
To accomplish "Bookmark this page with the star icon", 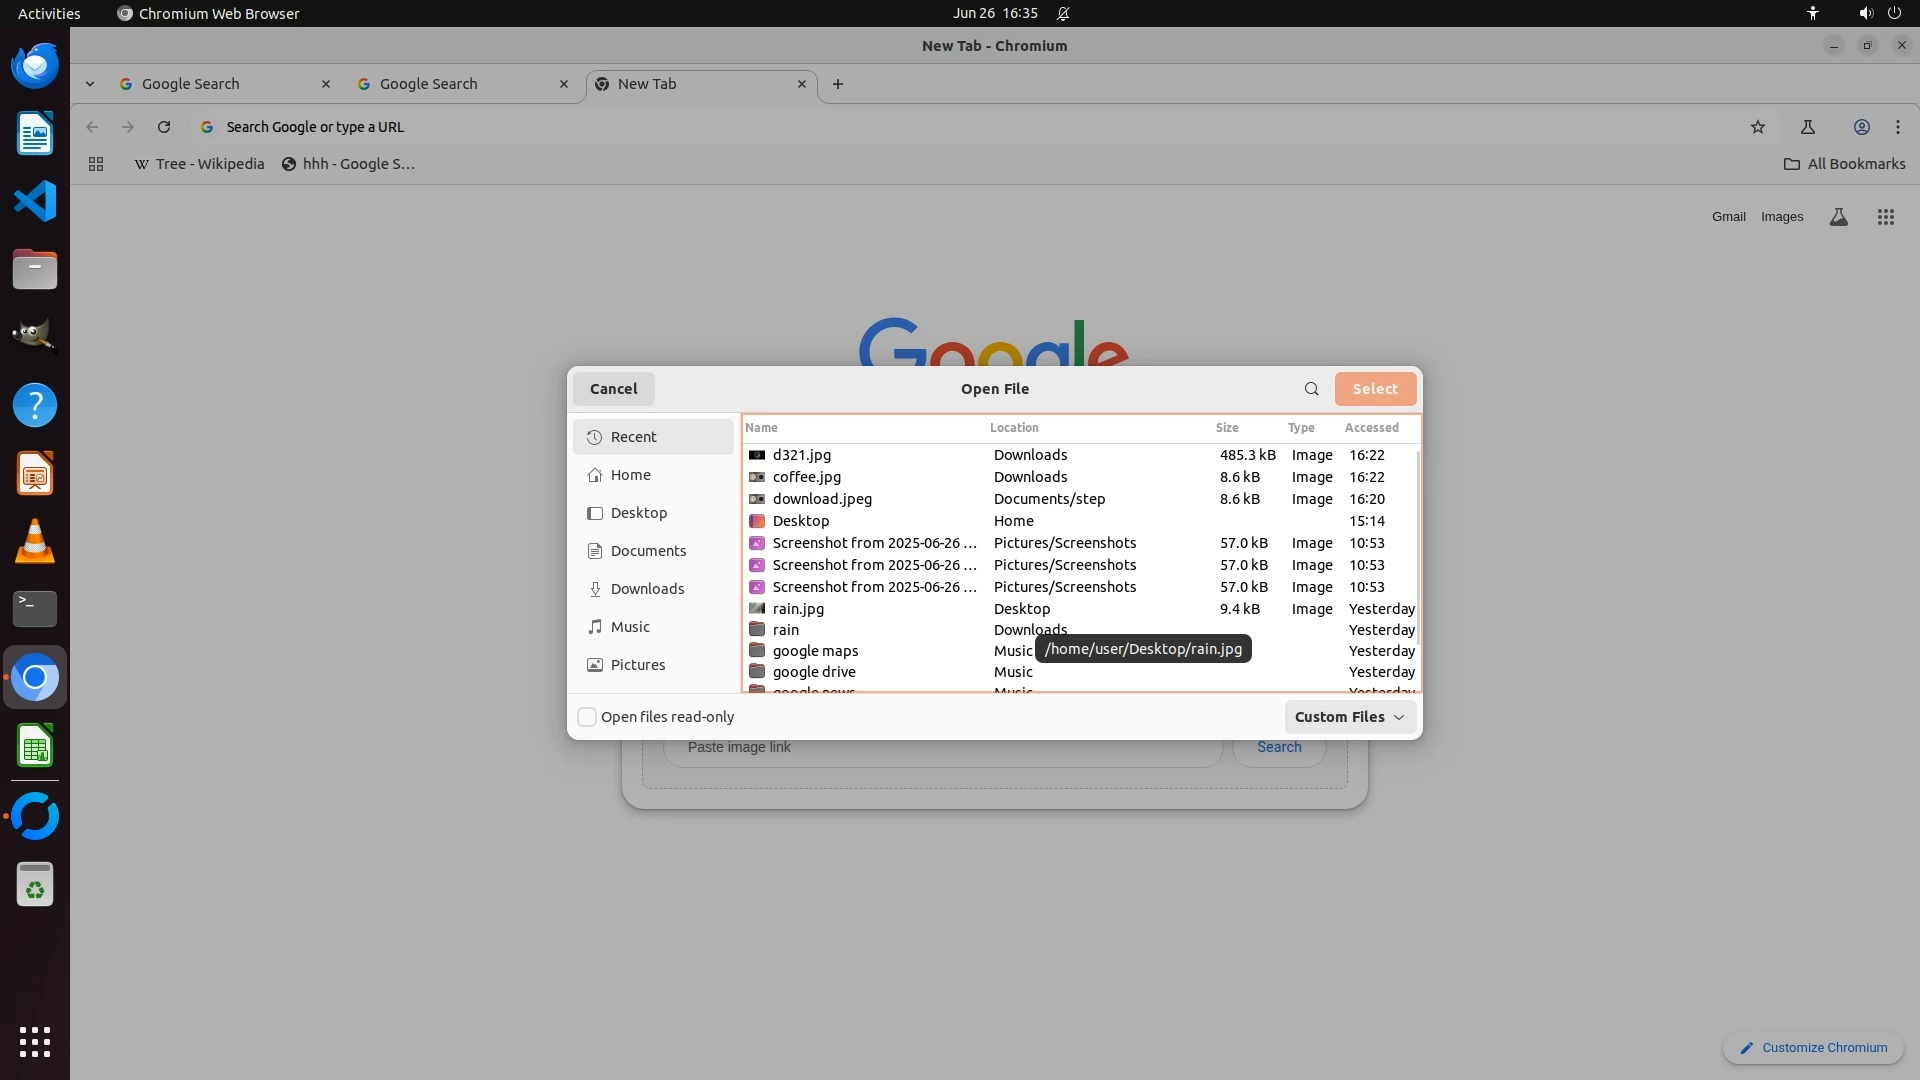I will pos(1758,127).
